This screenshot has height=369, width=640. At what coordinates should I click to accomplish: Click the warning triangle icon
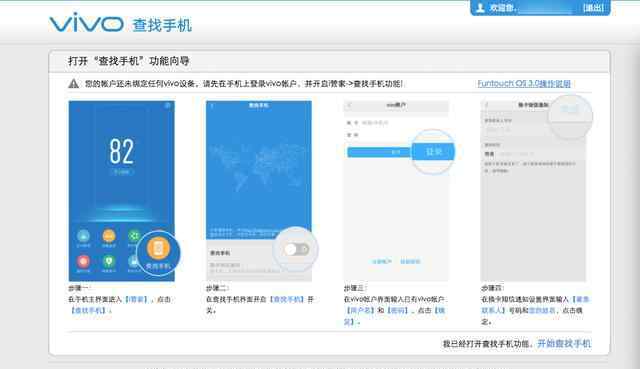[x=73, y=84]
